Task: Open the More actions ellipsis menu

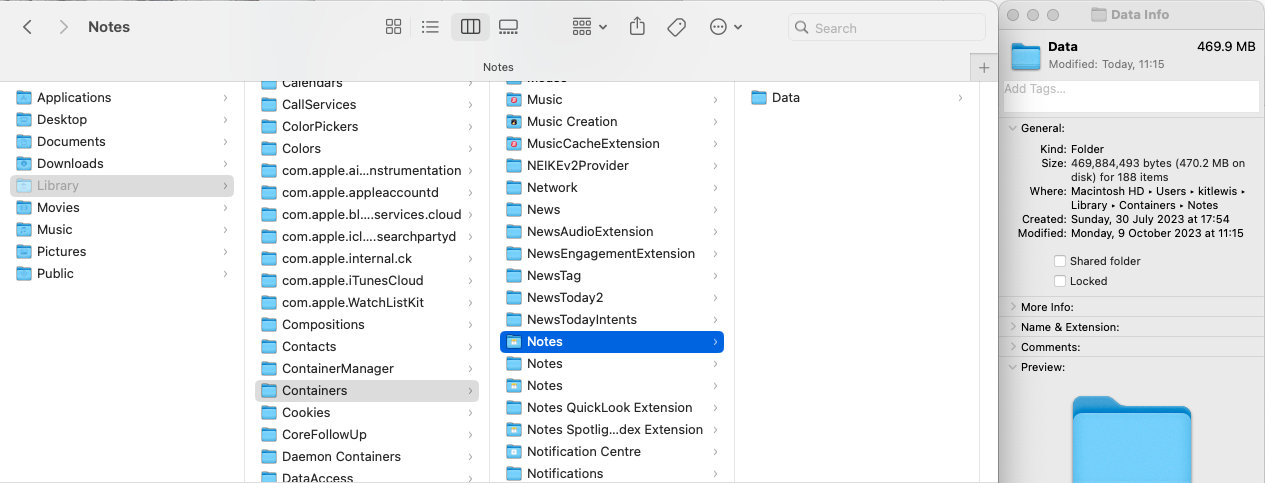Action: 726,27
